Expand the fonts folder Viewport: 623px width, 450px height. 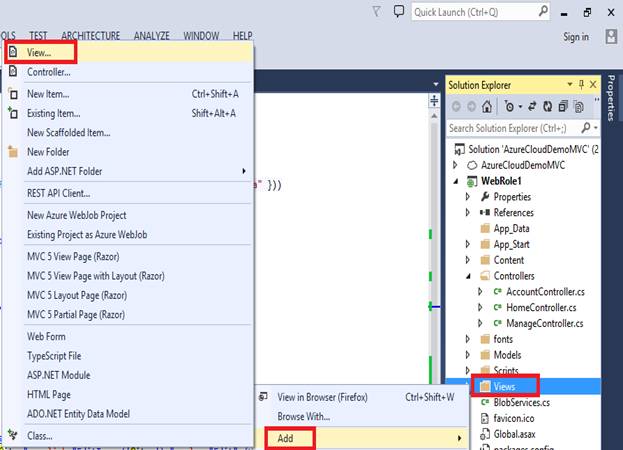[x=468, y=339]
